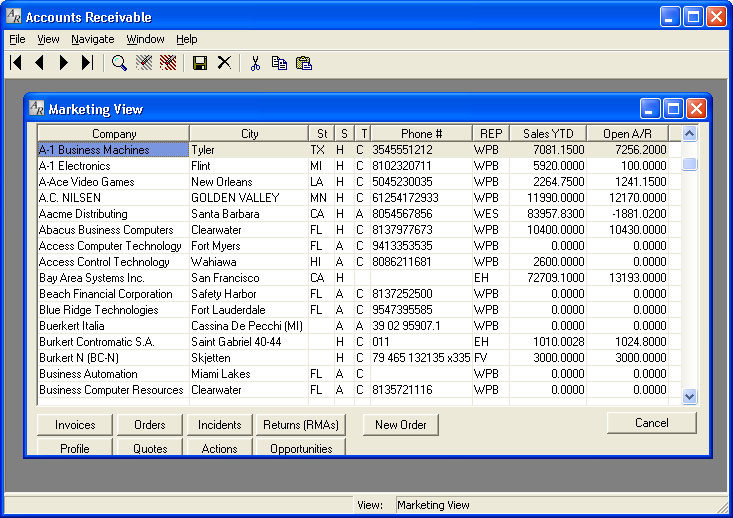Select Bay Area Systems Inc. row
733x518 pixels.
pos(359,278)
